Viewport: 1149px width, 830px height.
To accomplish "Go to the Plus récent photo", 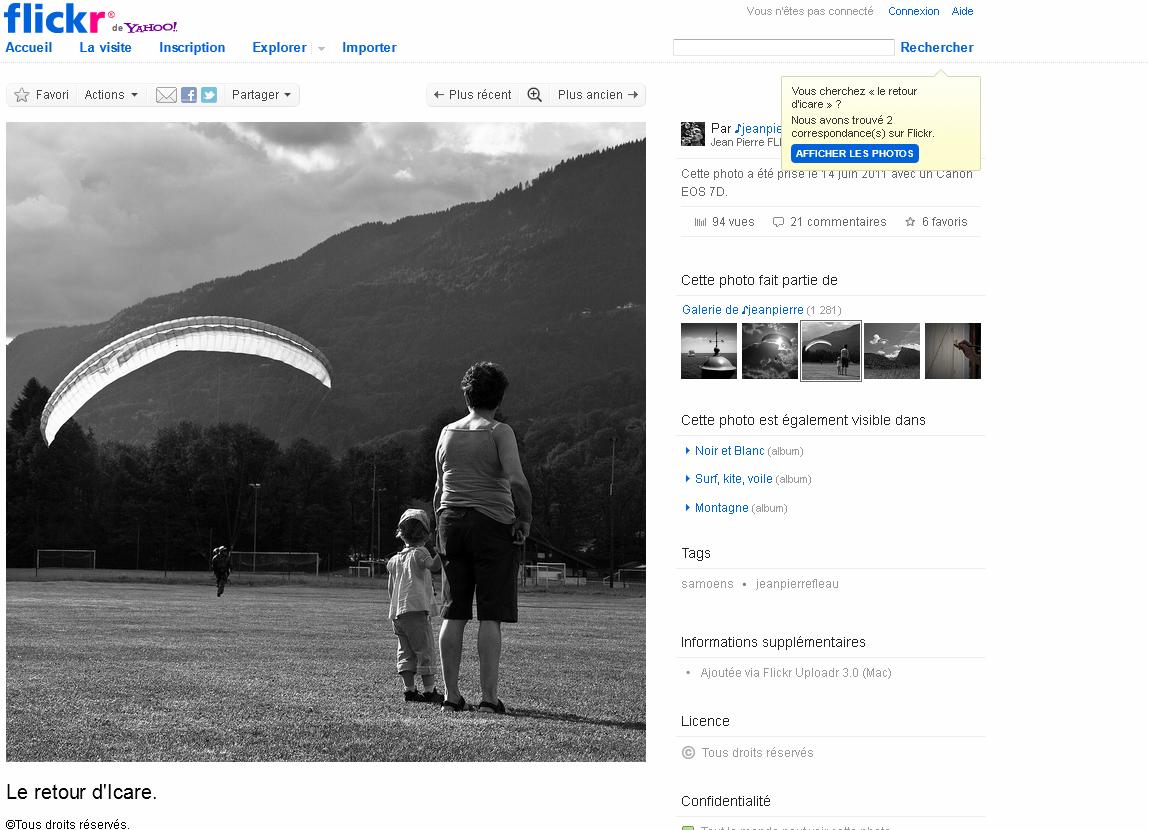I will click(x=472, y=95).
